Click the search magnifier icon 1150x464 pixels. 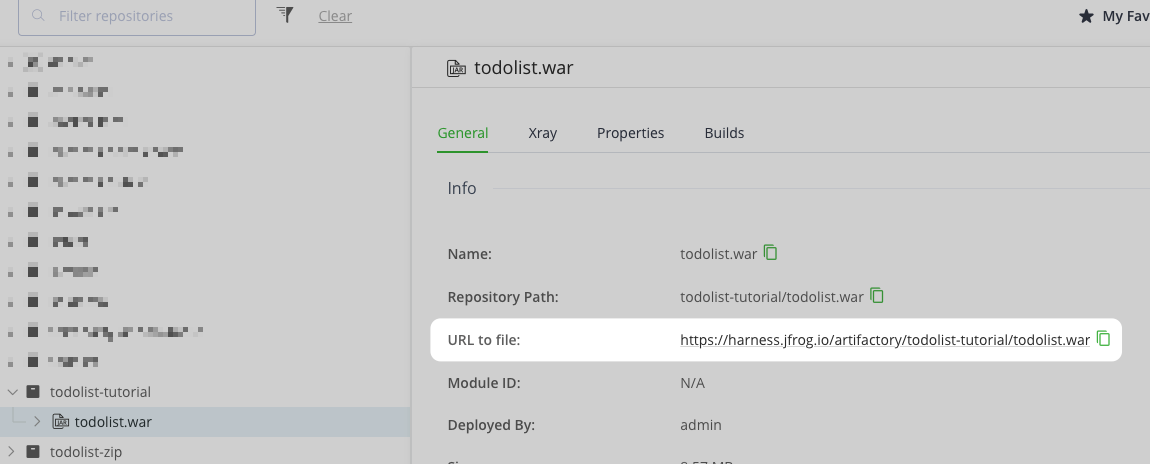coord(38,16)
